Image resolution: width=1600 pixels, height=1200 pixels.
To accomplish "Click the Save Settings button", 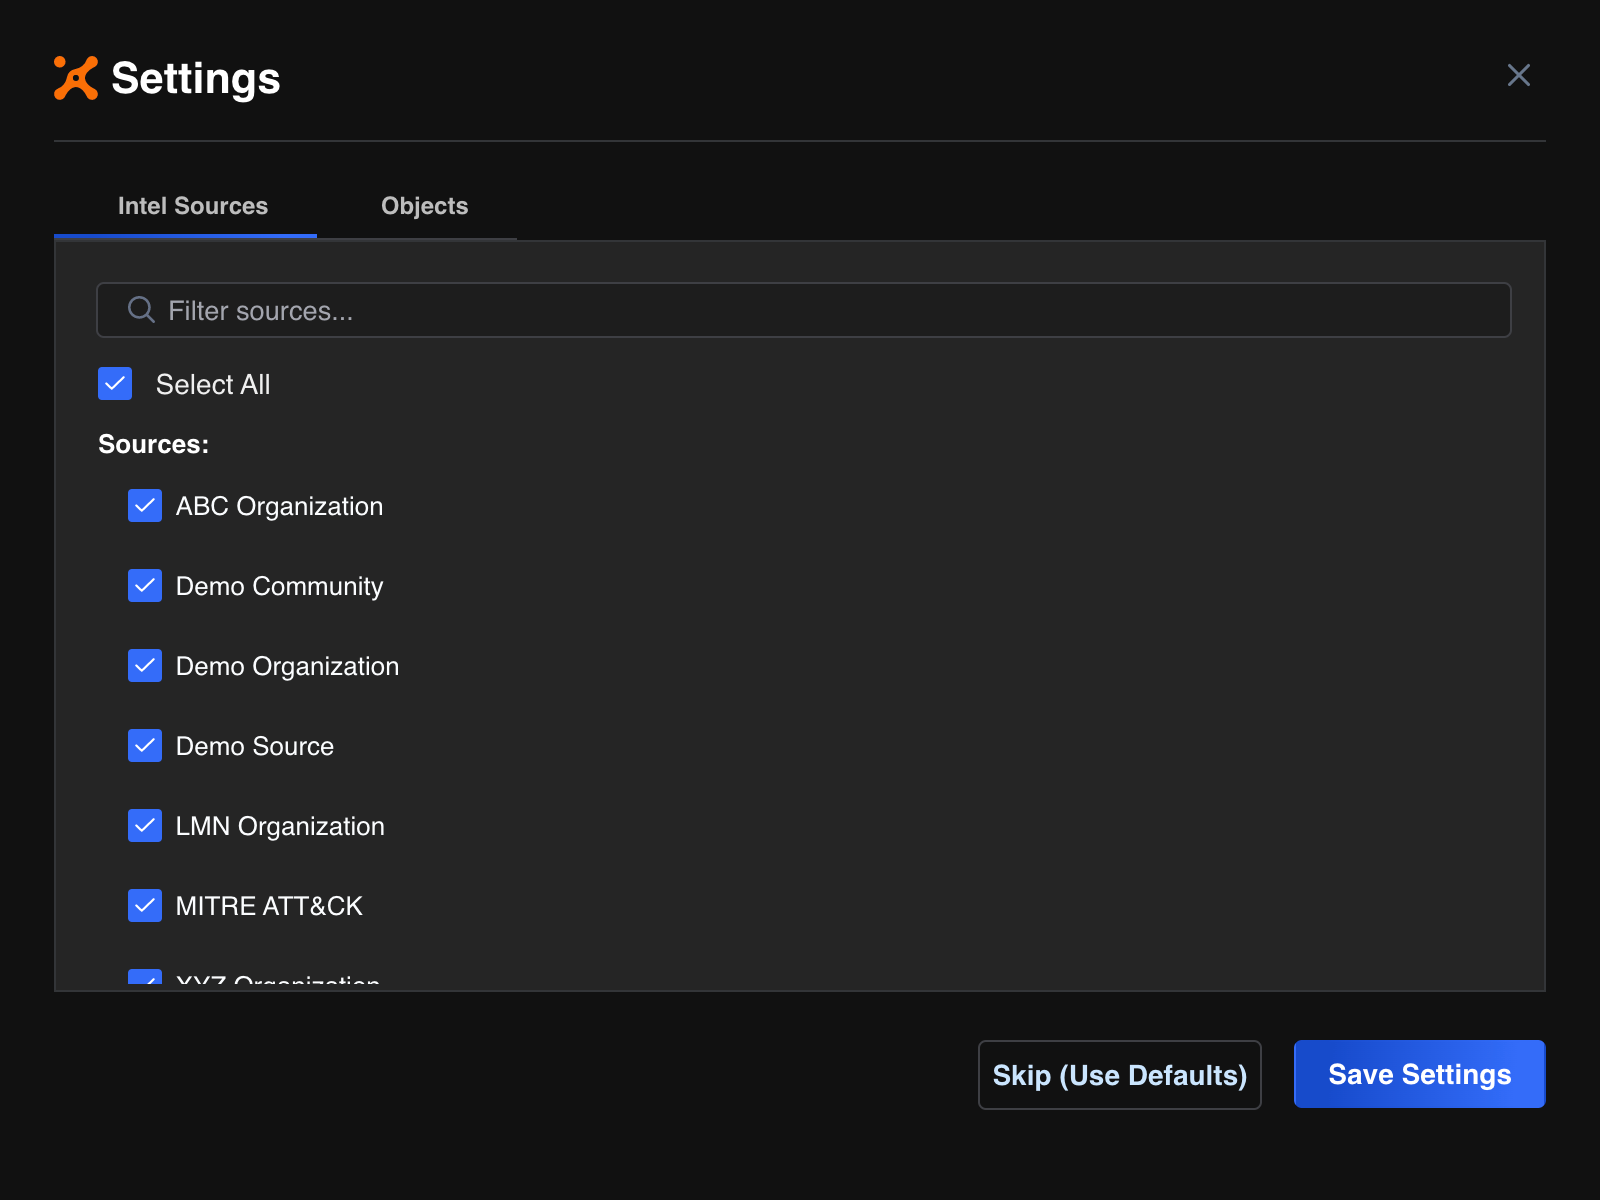I will pyautogui.click(x=1419, y=1074).
